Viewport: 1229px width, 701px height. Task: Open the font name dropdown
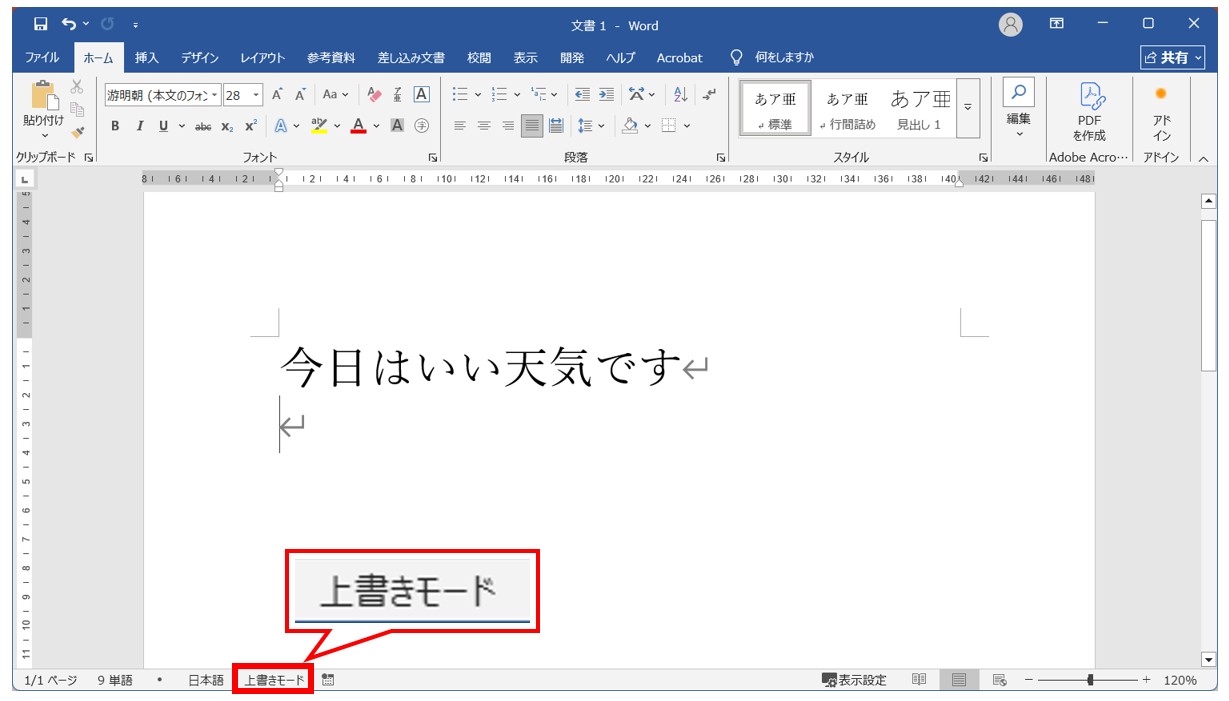point(215,95)
